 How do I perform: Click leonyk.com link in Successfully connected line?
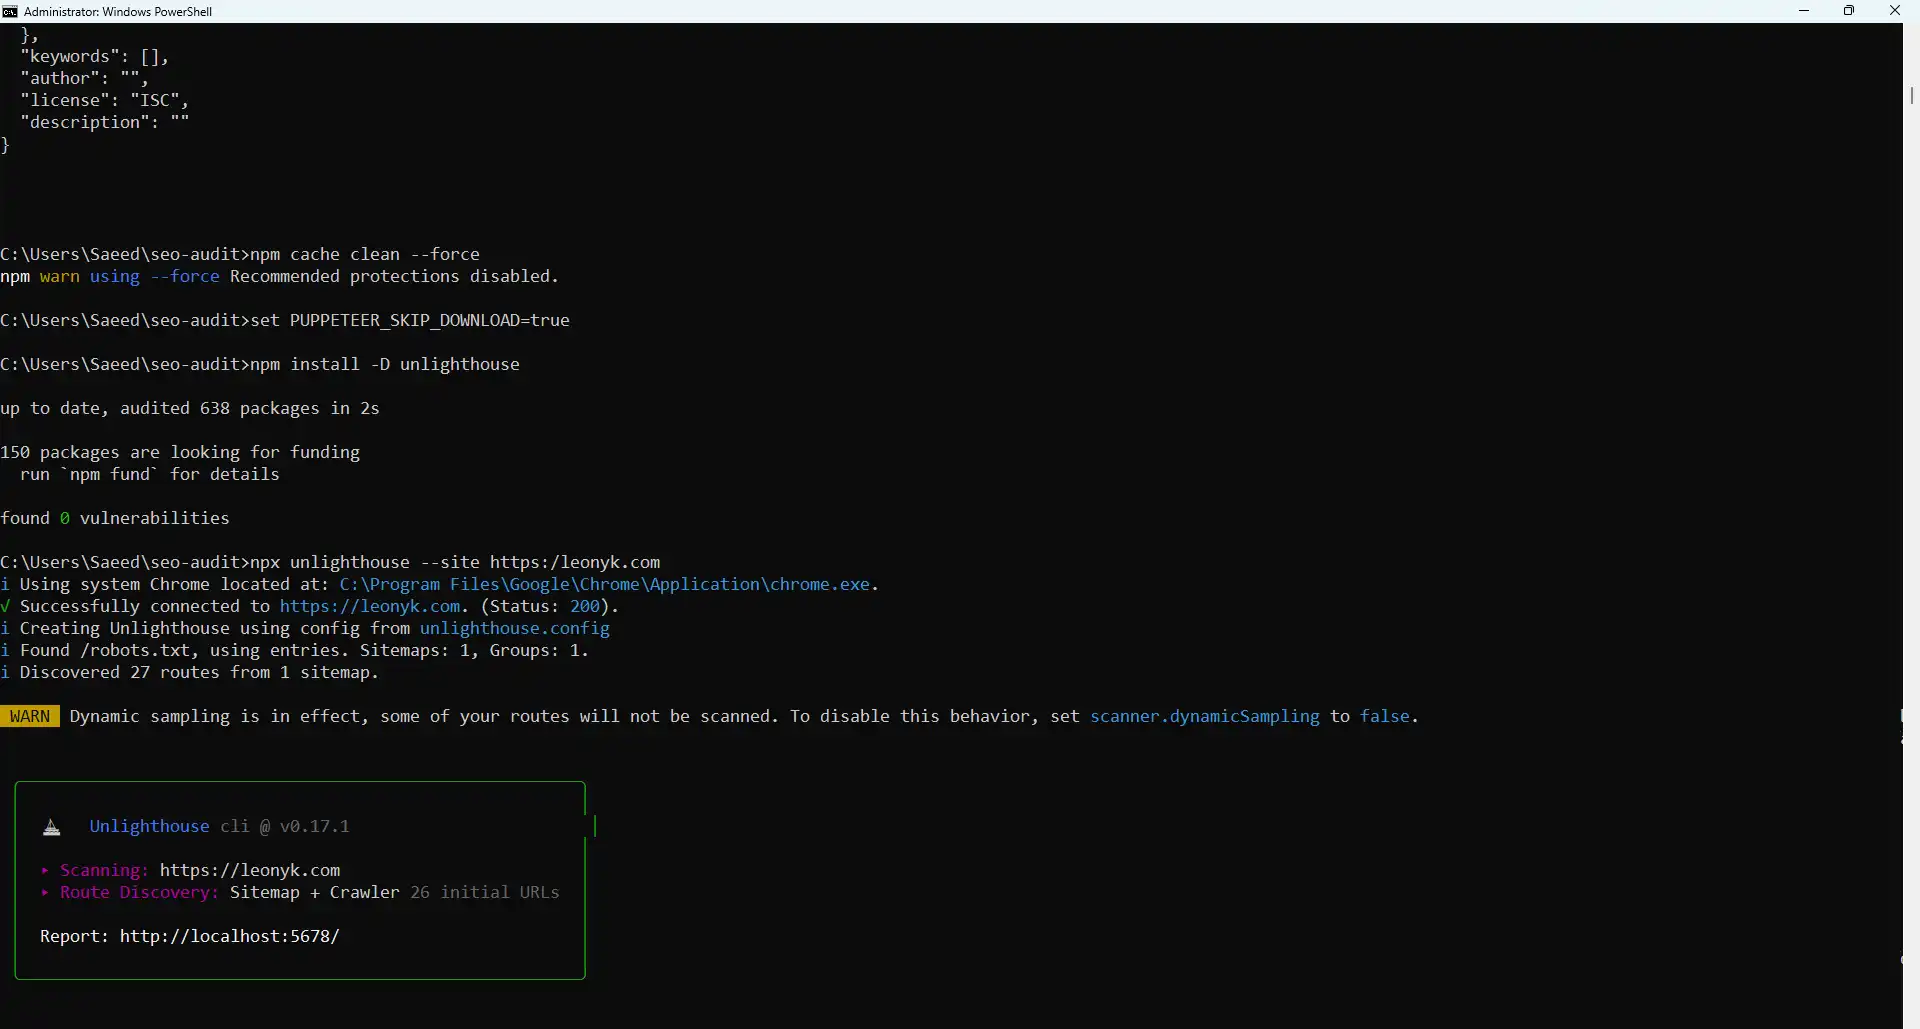[x=370, y=606]
